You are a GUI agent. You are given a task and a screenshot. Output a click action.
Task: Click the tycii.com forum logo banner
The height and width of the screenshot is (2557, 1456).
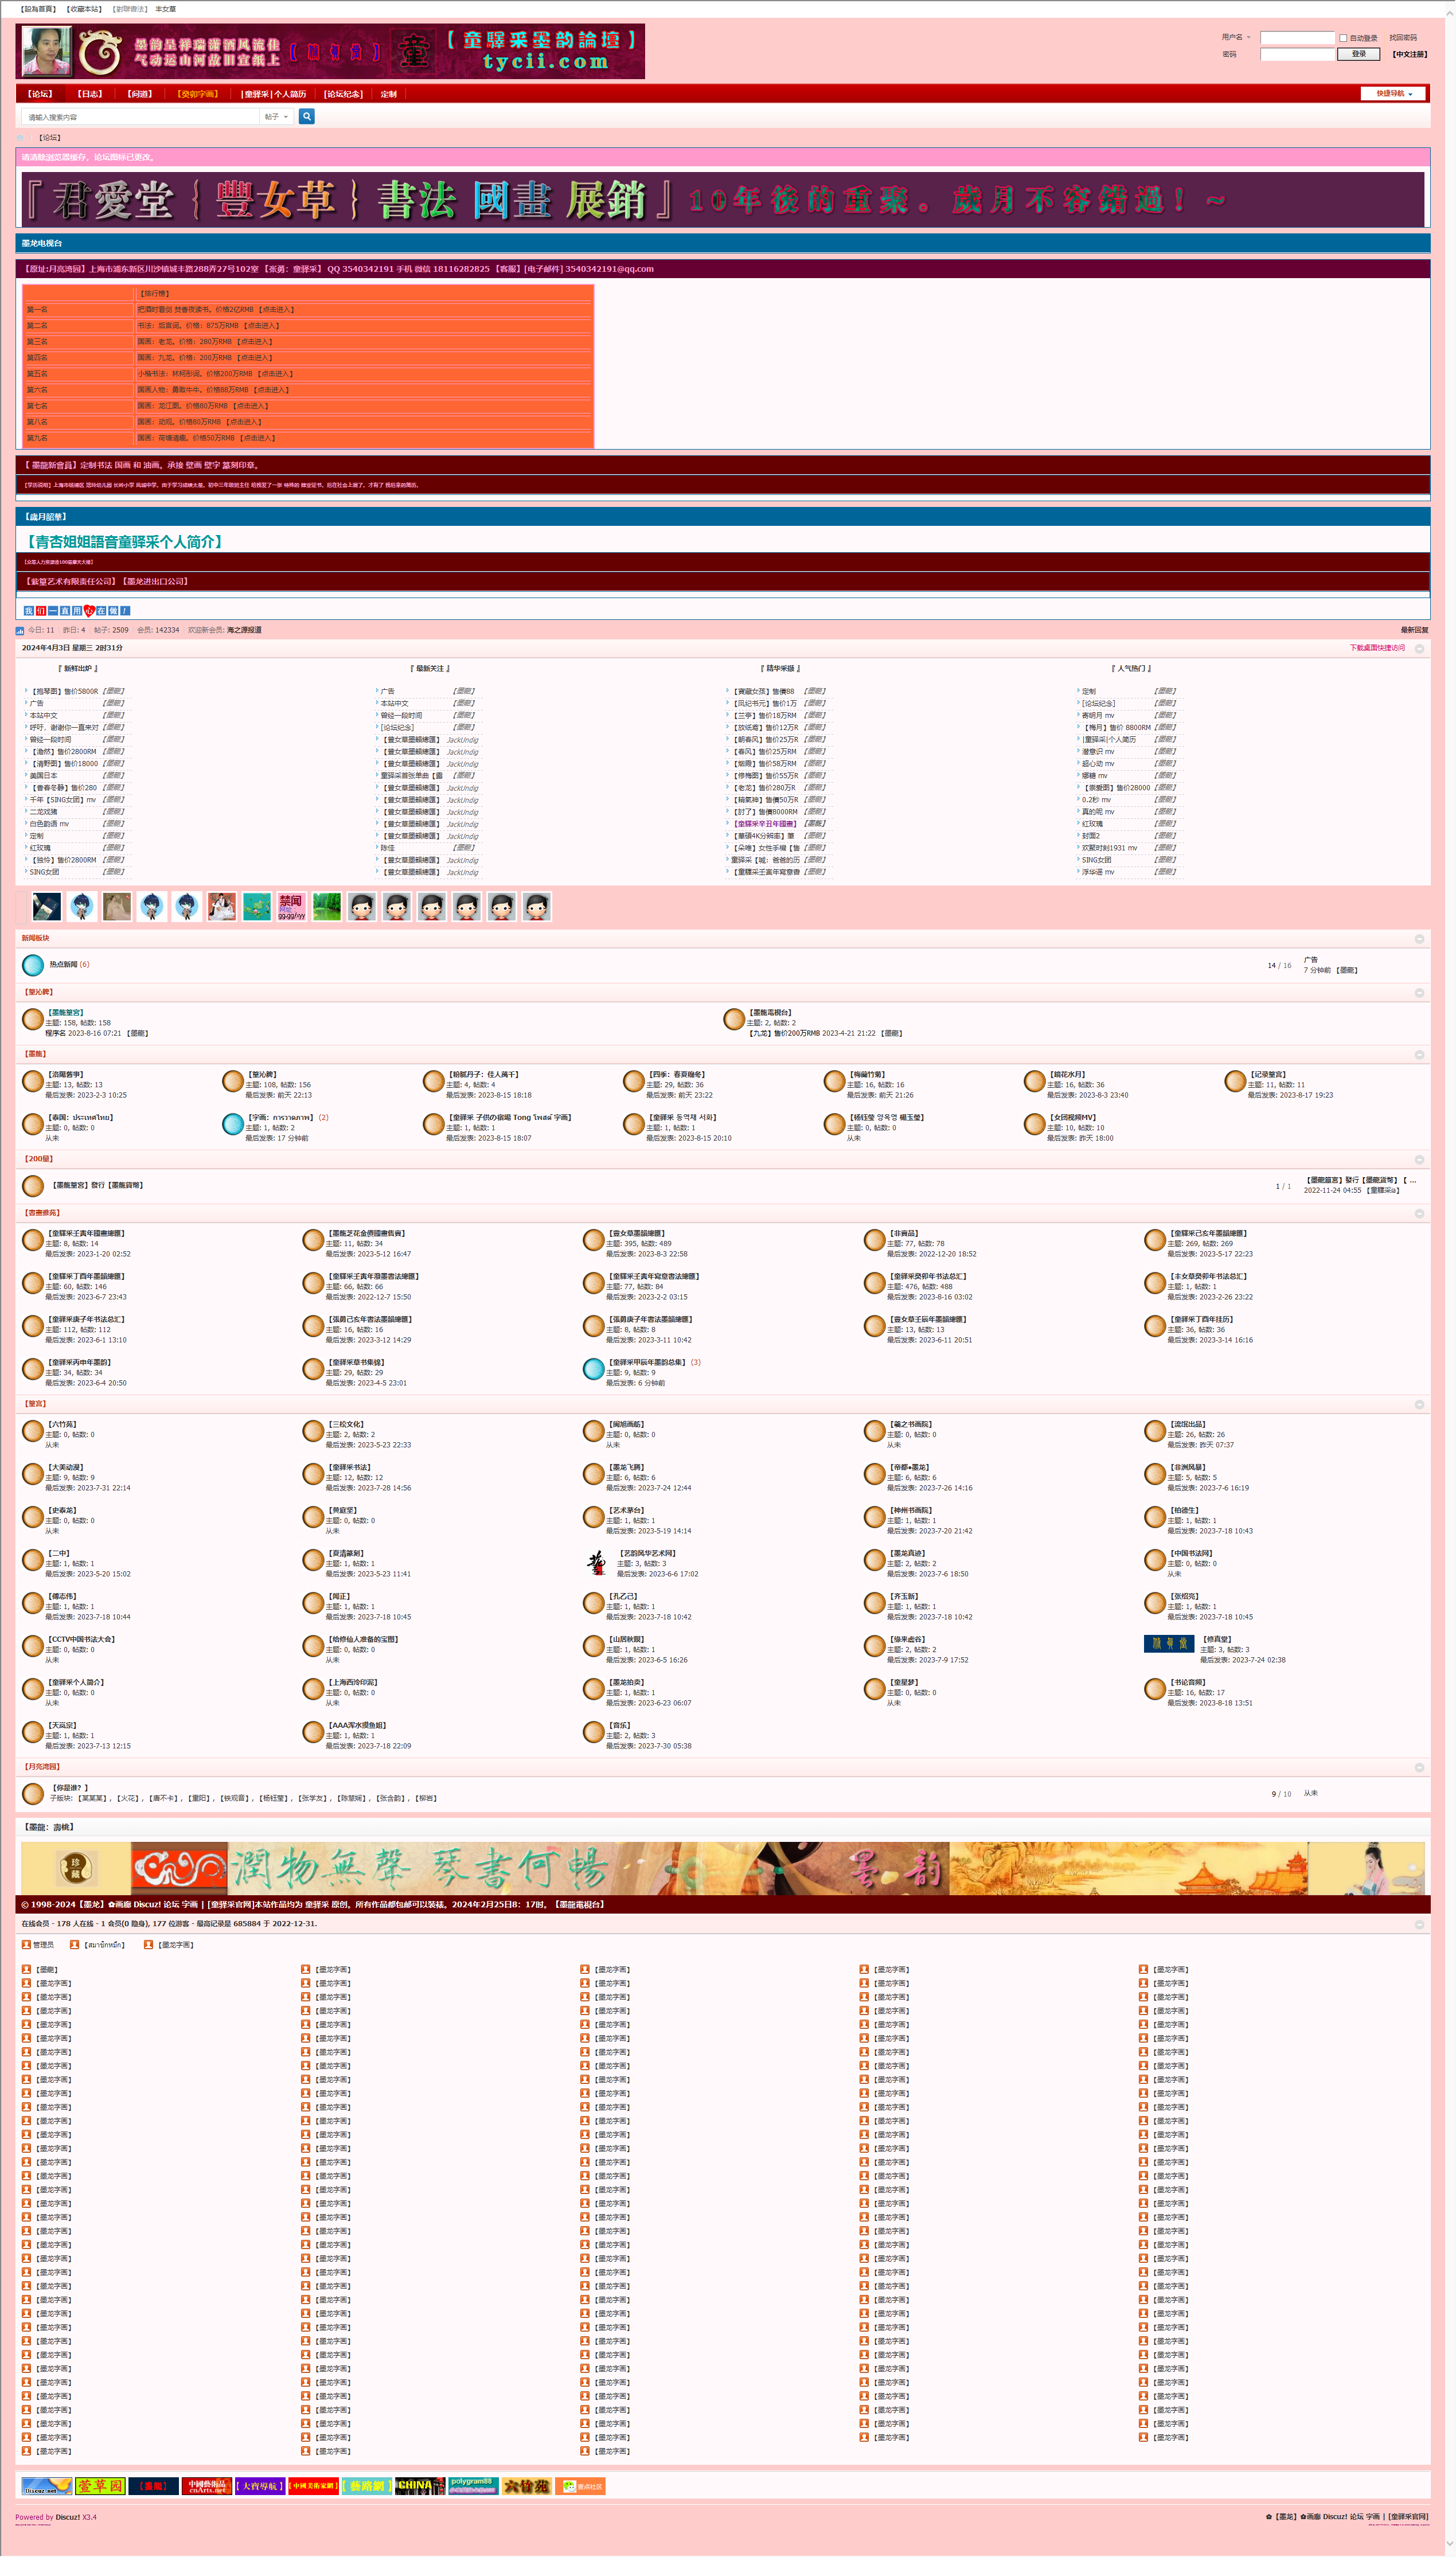click(x=330, y=52)
